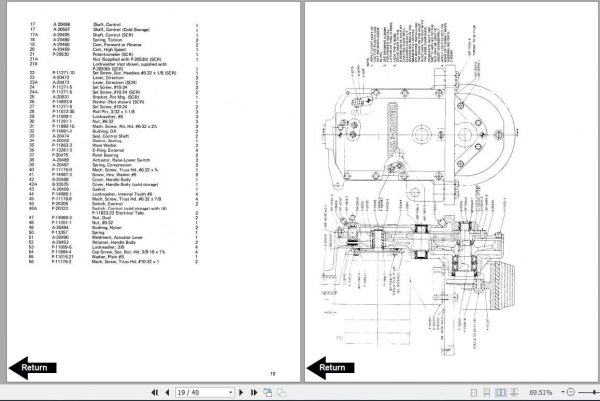600x401 pixels.
Task: Click the 'Bushing, Nylon' parts row
Action: (113, 228)
